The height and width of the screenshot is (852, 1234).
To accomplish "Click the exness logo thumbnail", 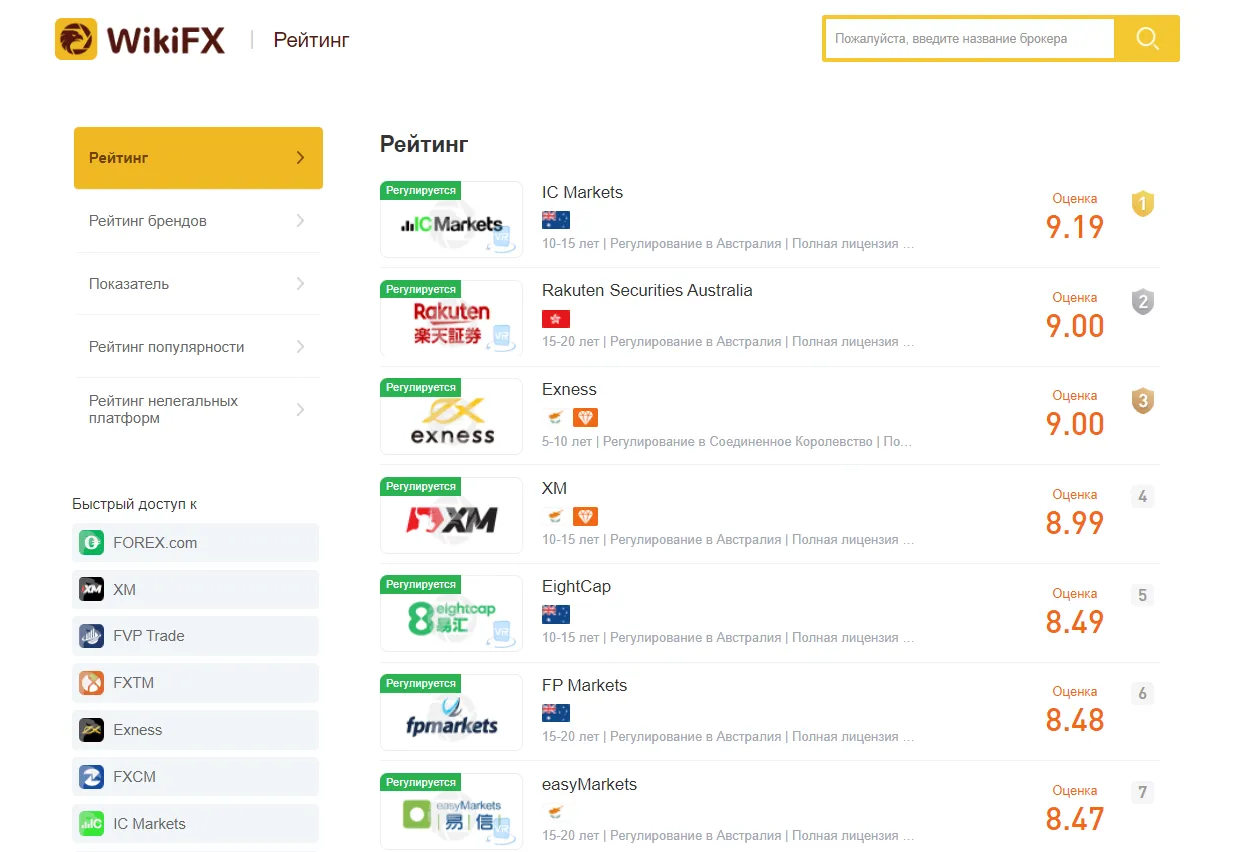I will (451, 417).
